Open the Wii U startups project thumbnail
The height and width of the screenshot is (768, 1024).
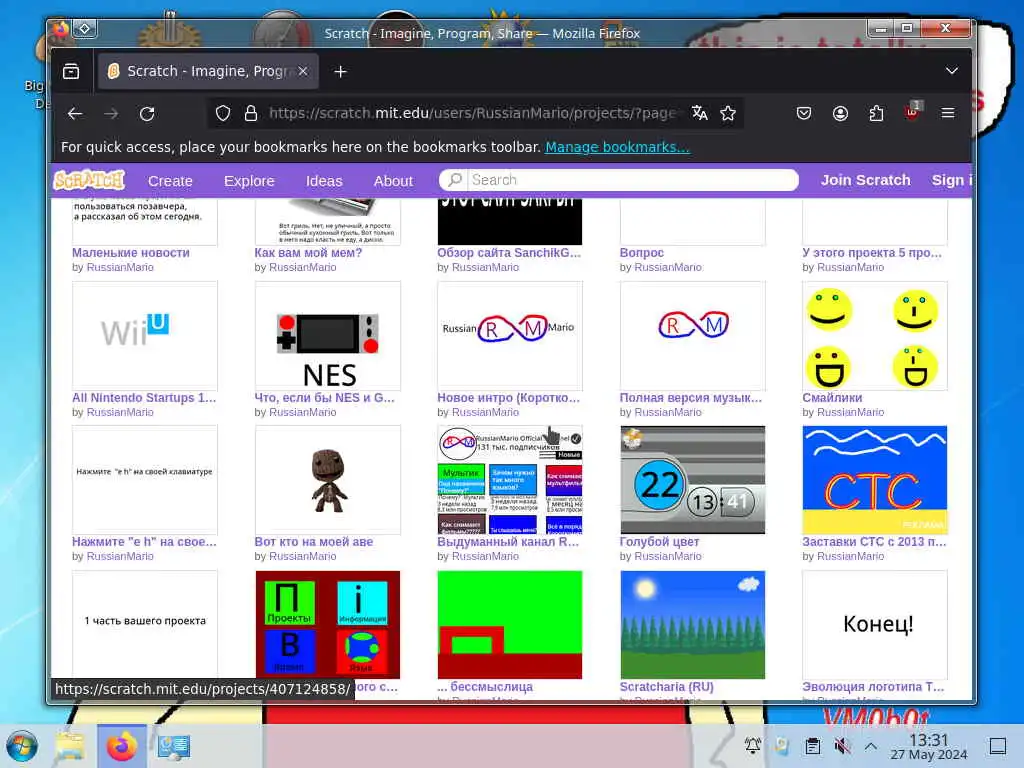pyautogui.click(x=145, y=336)
